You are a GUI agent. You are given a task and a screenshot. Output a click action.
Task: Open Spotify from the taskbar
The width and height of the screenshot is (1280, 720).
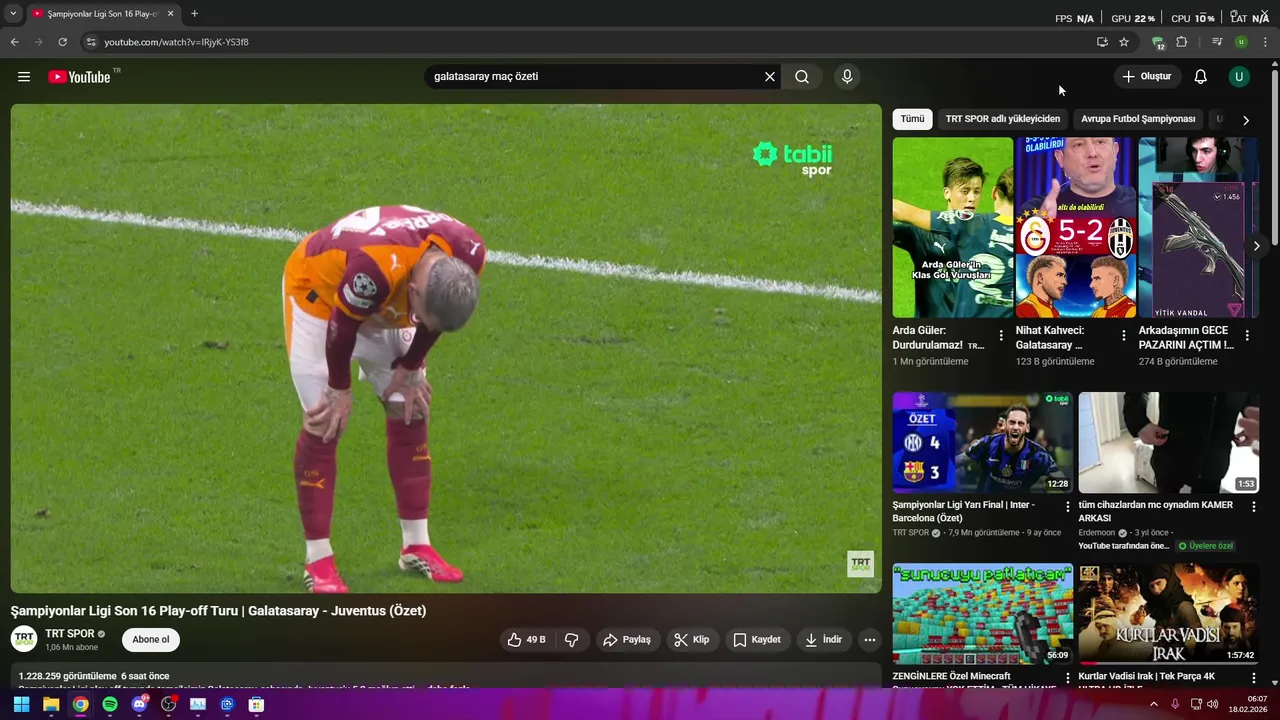(110, 705)
